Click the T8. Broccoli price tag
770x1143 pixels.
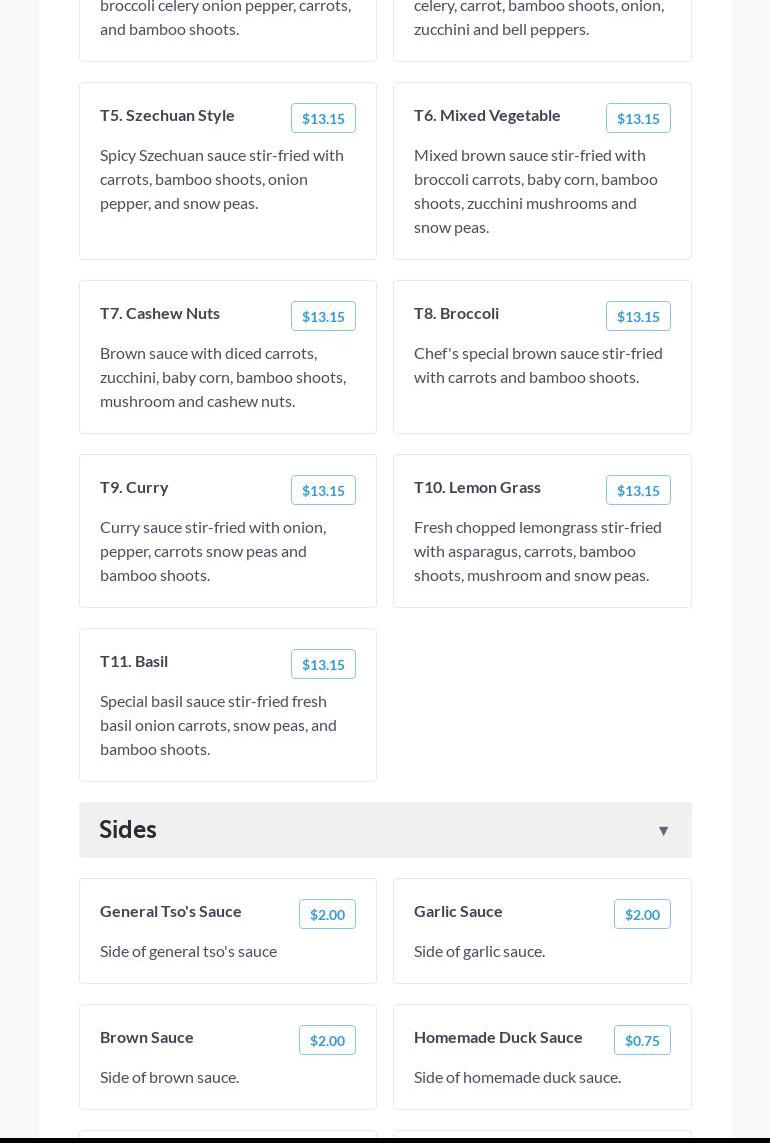[x=638, y=316]
